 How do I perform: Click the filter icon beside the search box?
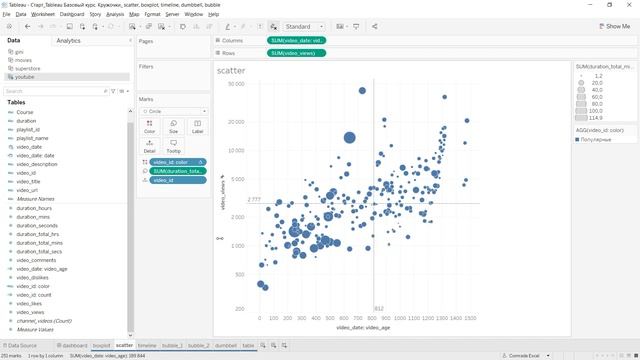coord(113,91)
